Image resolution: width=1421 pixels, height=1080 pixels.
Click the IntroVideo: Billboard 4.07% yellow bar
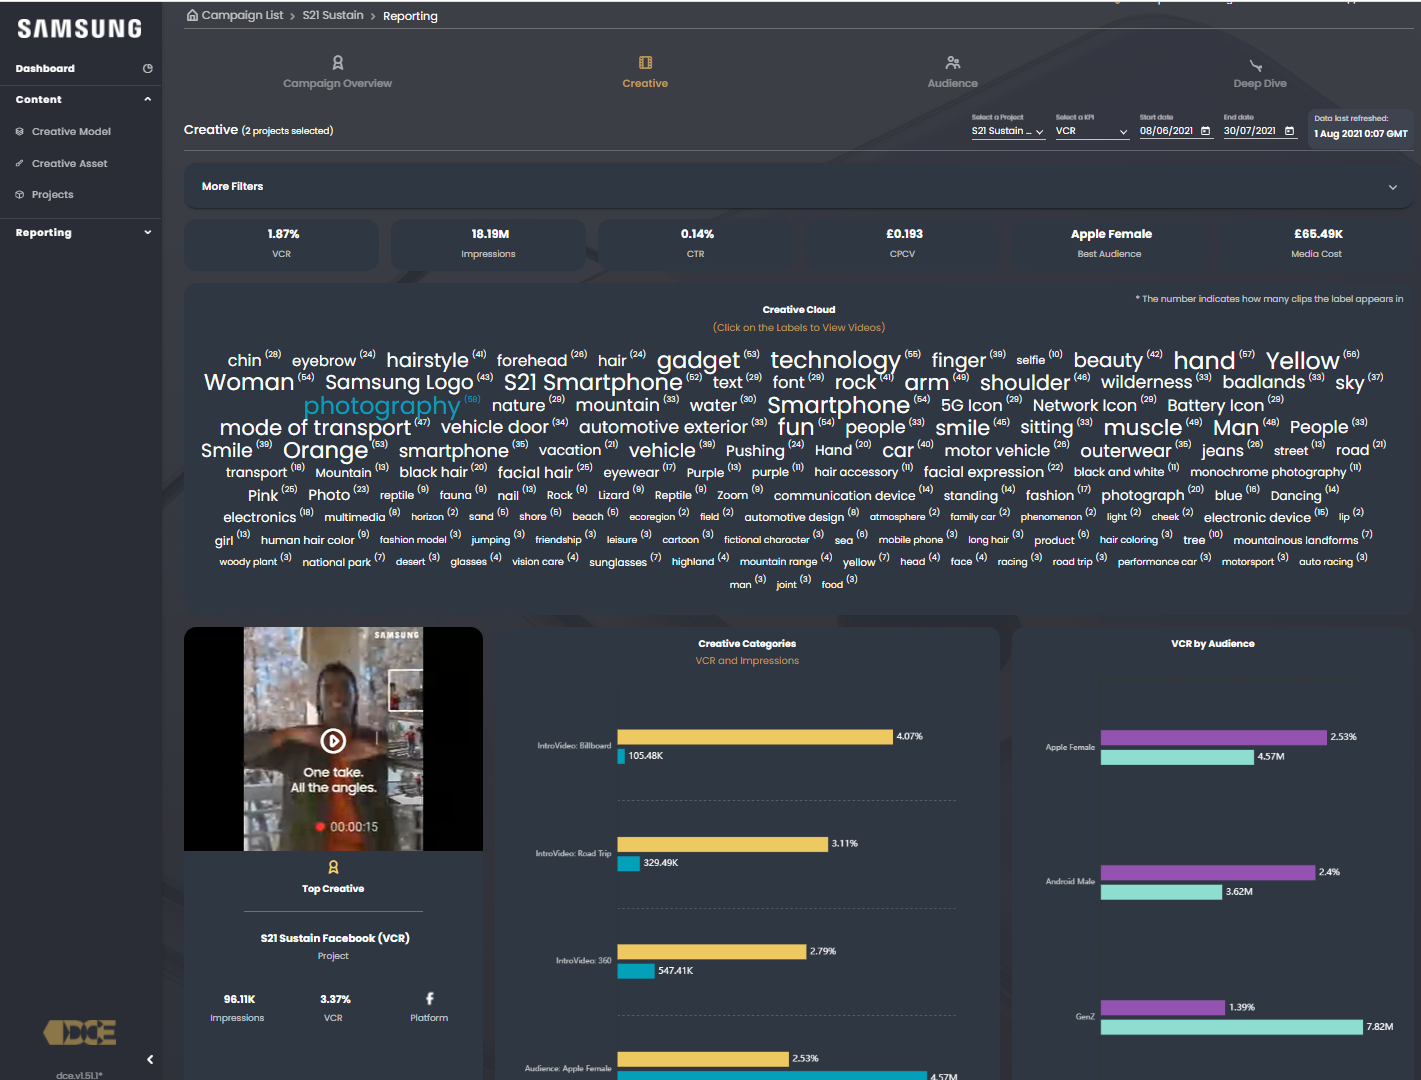[x=755, y=737]
